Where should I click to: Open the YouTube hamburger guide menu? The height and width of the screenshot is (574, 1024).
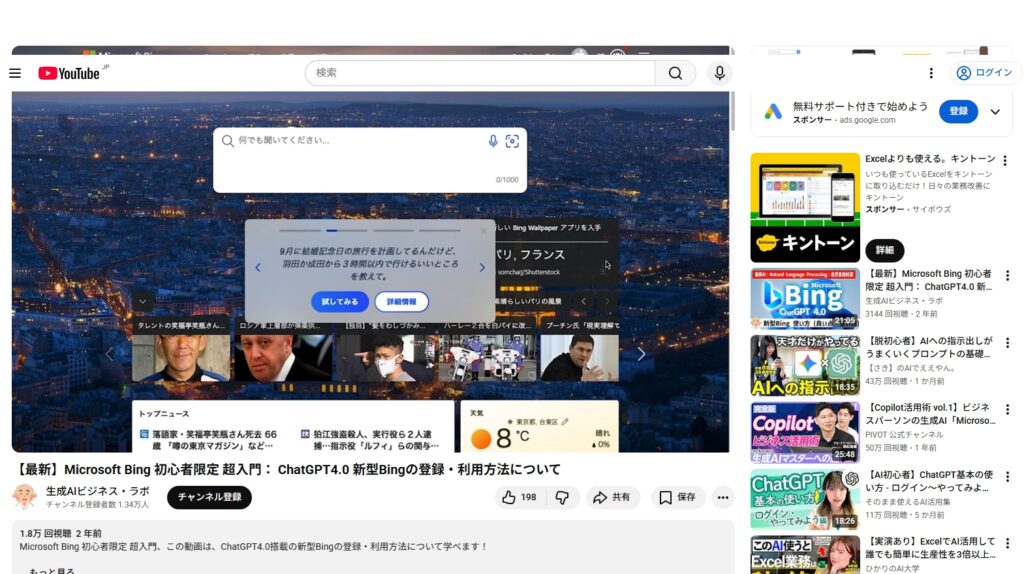coord(15,73)
